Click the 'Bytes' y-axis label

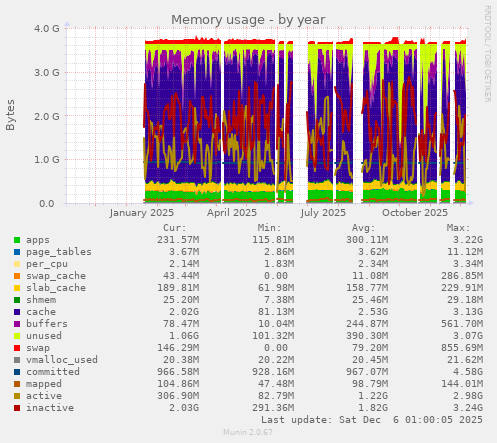click(x=11, y=115)
